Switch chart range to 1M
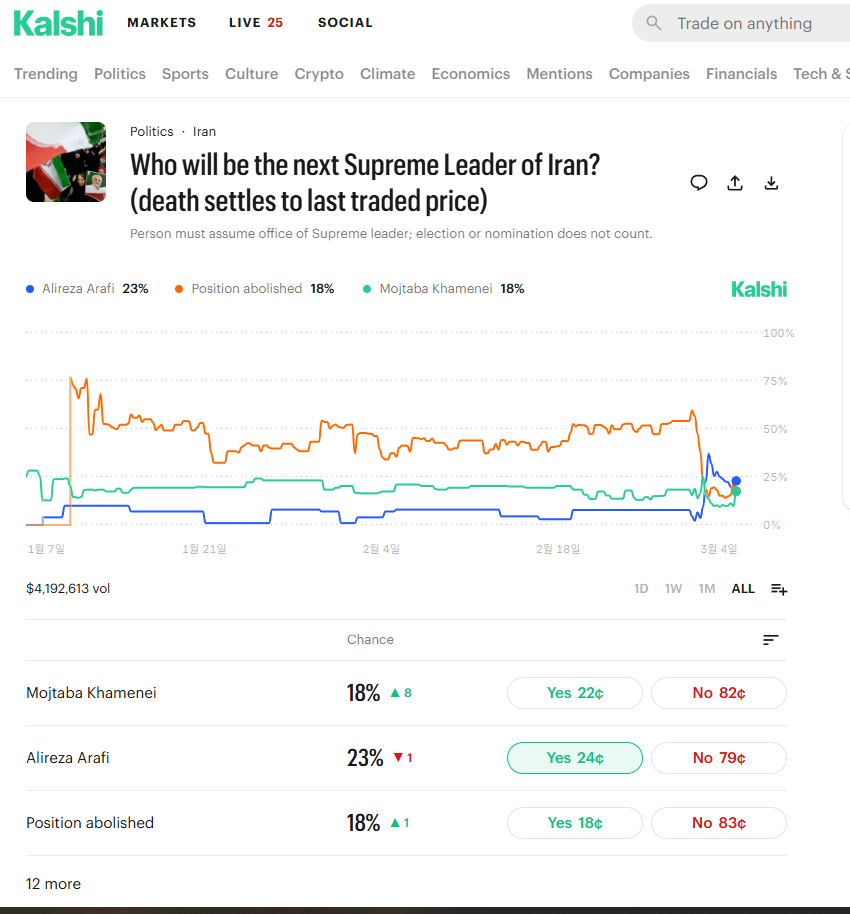850x914 pixels. point(707,589)
